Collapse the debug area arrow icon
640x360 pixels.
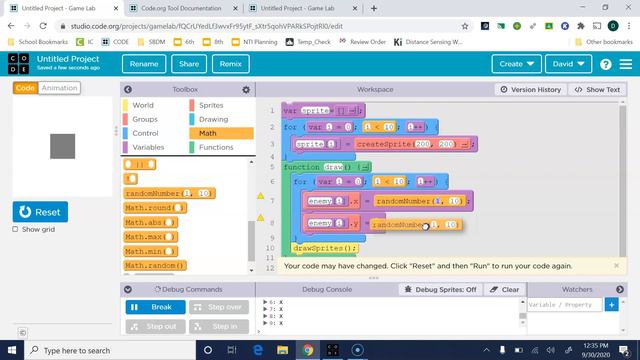pyautogui.click(x=128, y=289)
